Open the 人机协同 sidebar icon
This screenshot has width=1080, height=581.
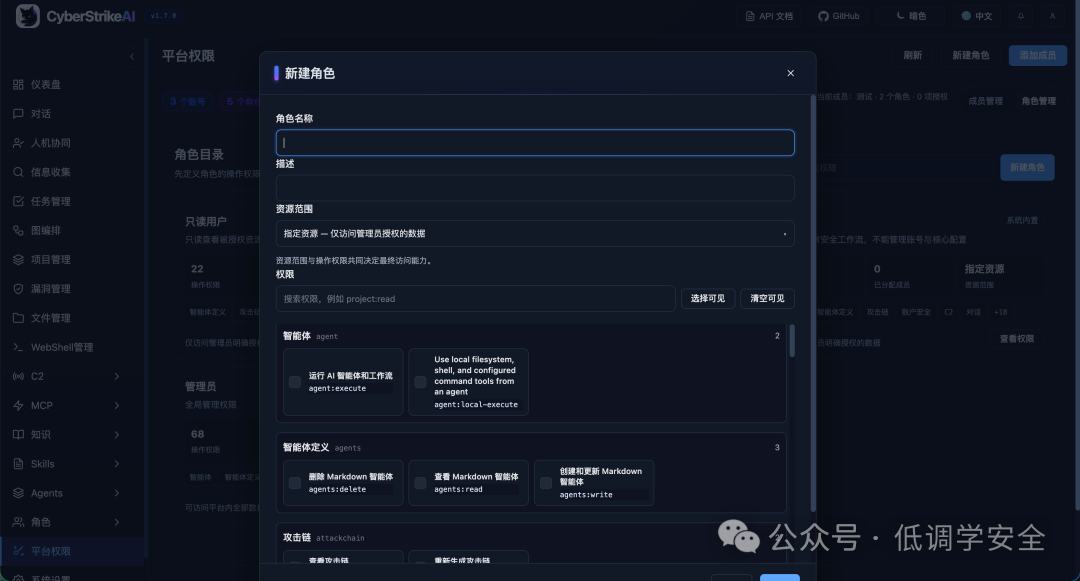click(x=19, y=143)
